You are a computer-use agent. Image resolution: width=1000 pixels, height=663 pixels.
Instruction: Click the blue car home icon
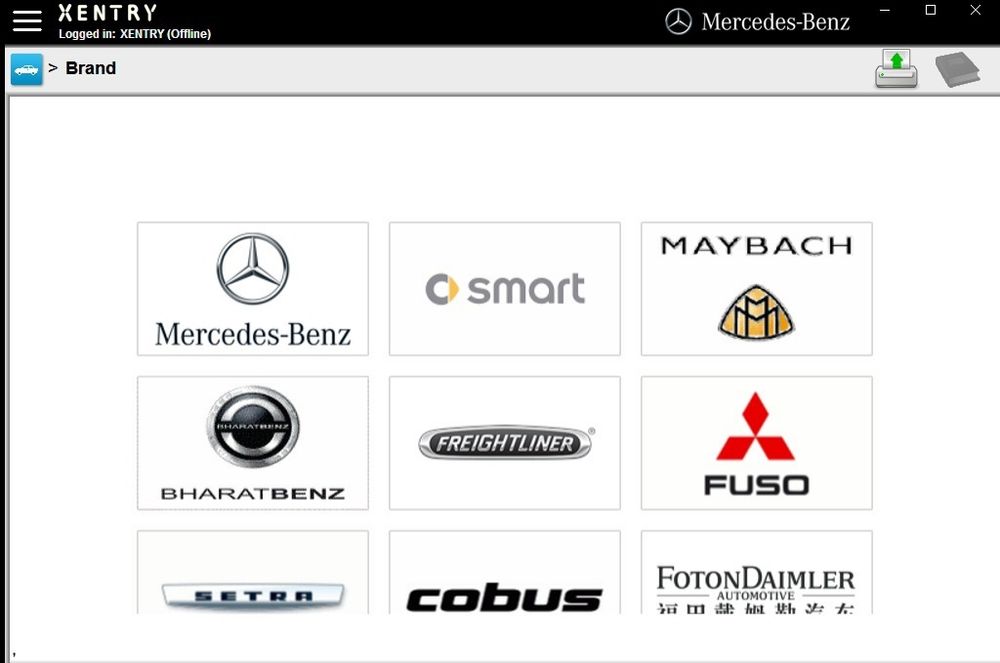point(27,69)
